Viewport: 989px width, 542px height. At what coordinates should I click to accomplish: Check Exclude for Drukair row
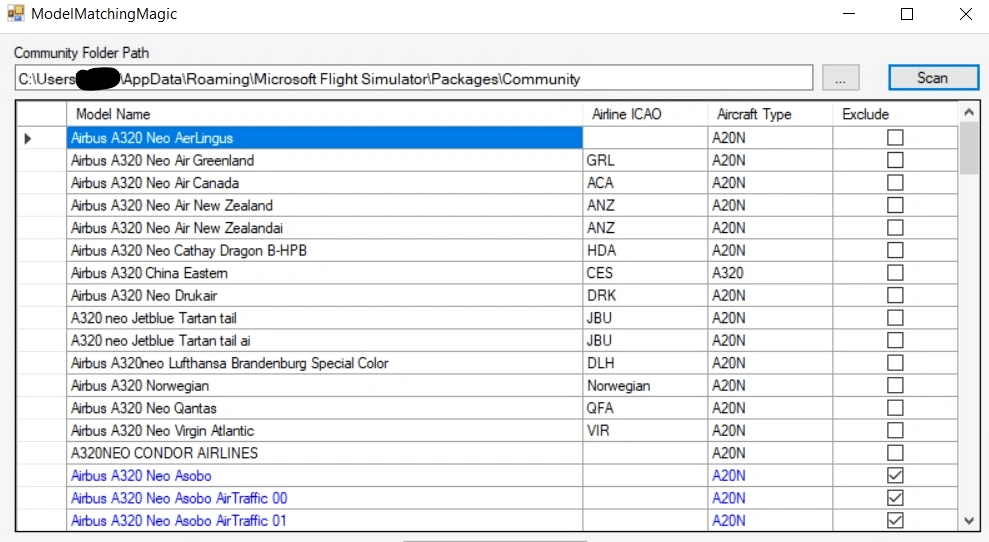click(895, 295)
